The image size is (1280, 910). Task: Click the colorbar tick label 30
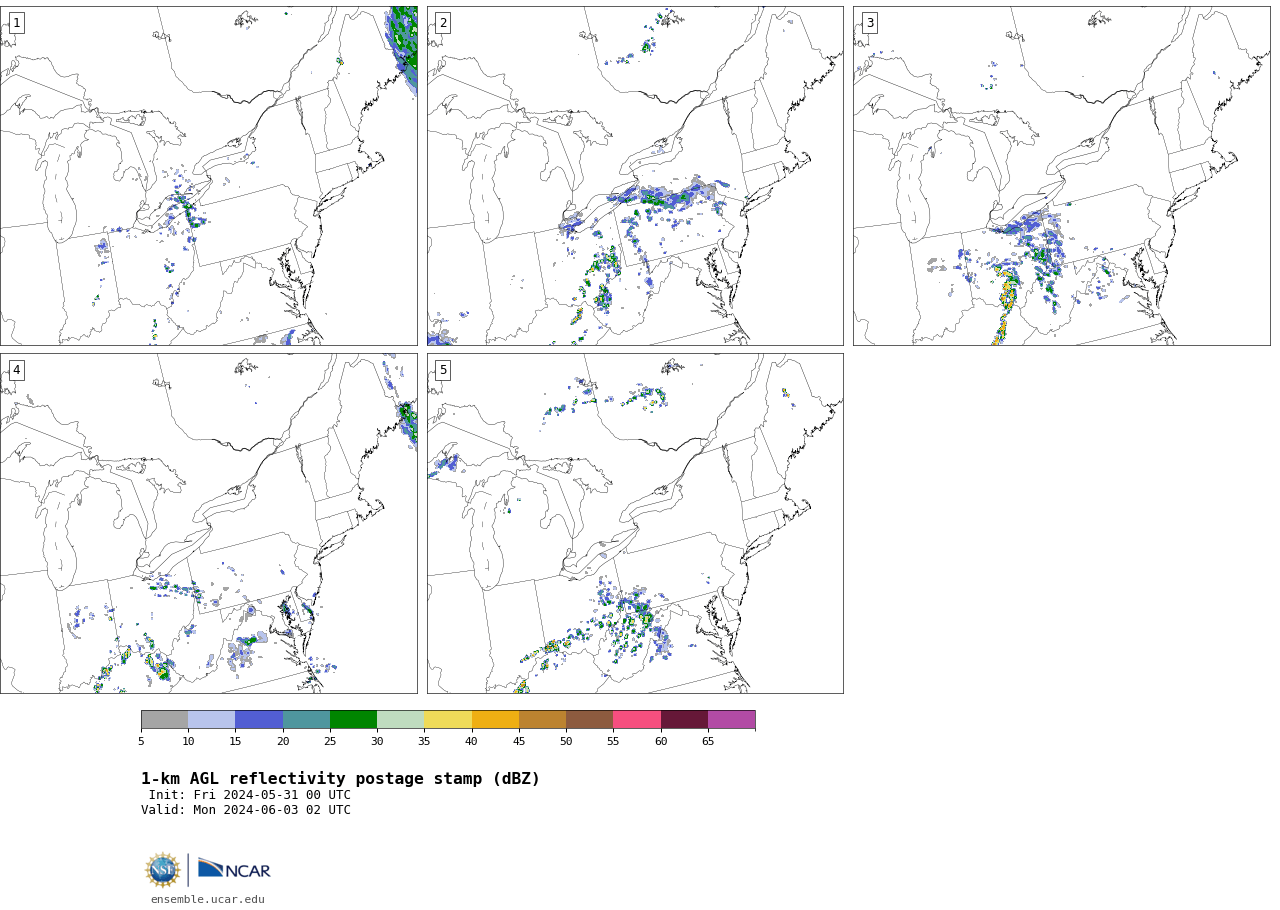377,741
